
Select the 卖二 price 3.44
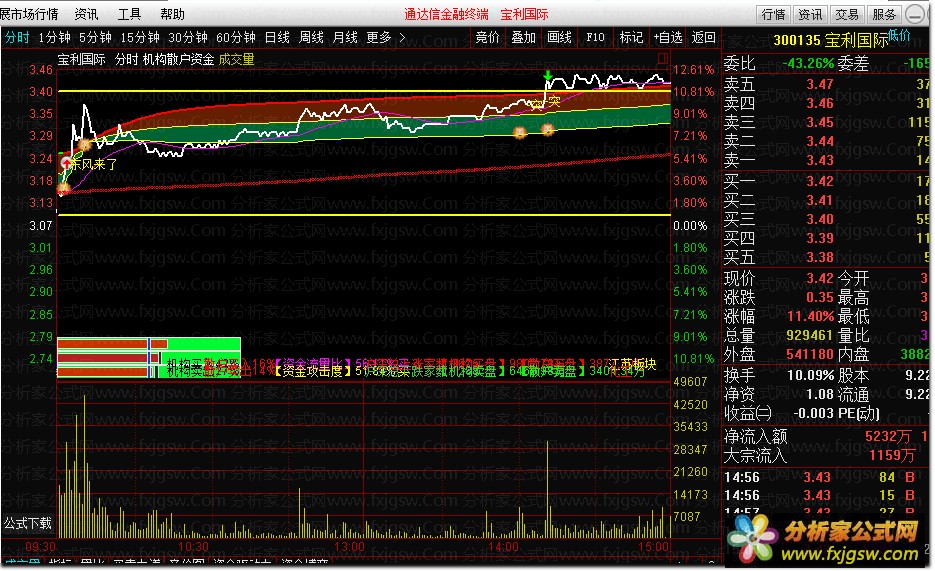click(820, 141)
